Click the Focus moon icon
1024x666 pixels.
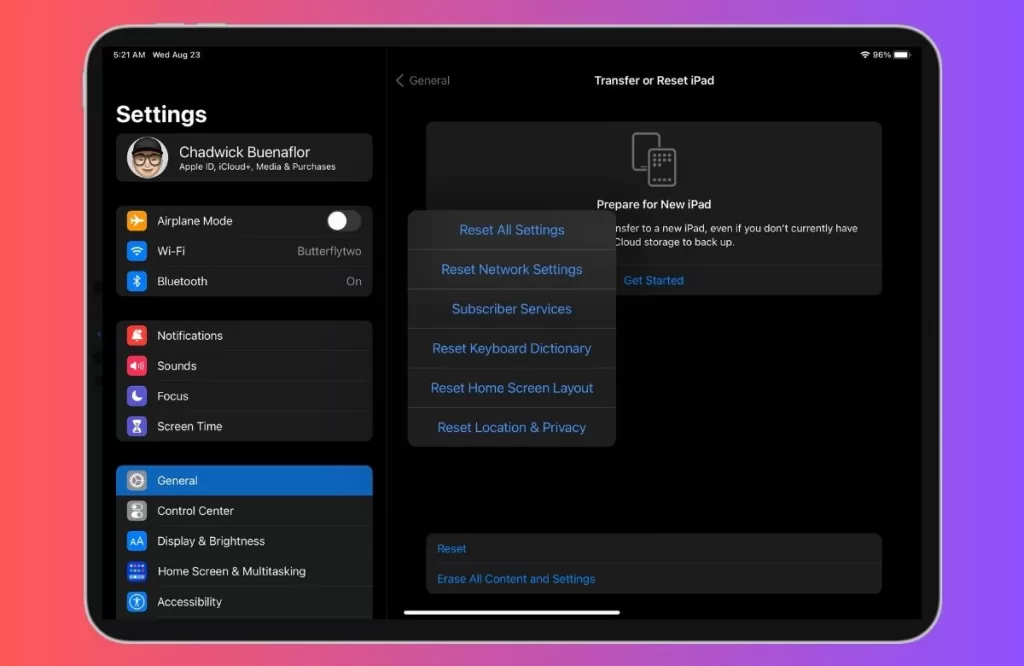pyautogui.click(x=136, y=396)
